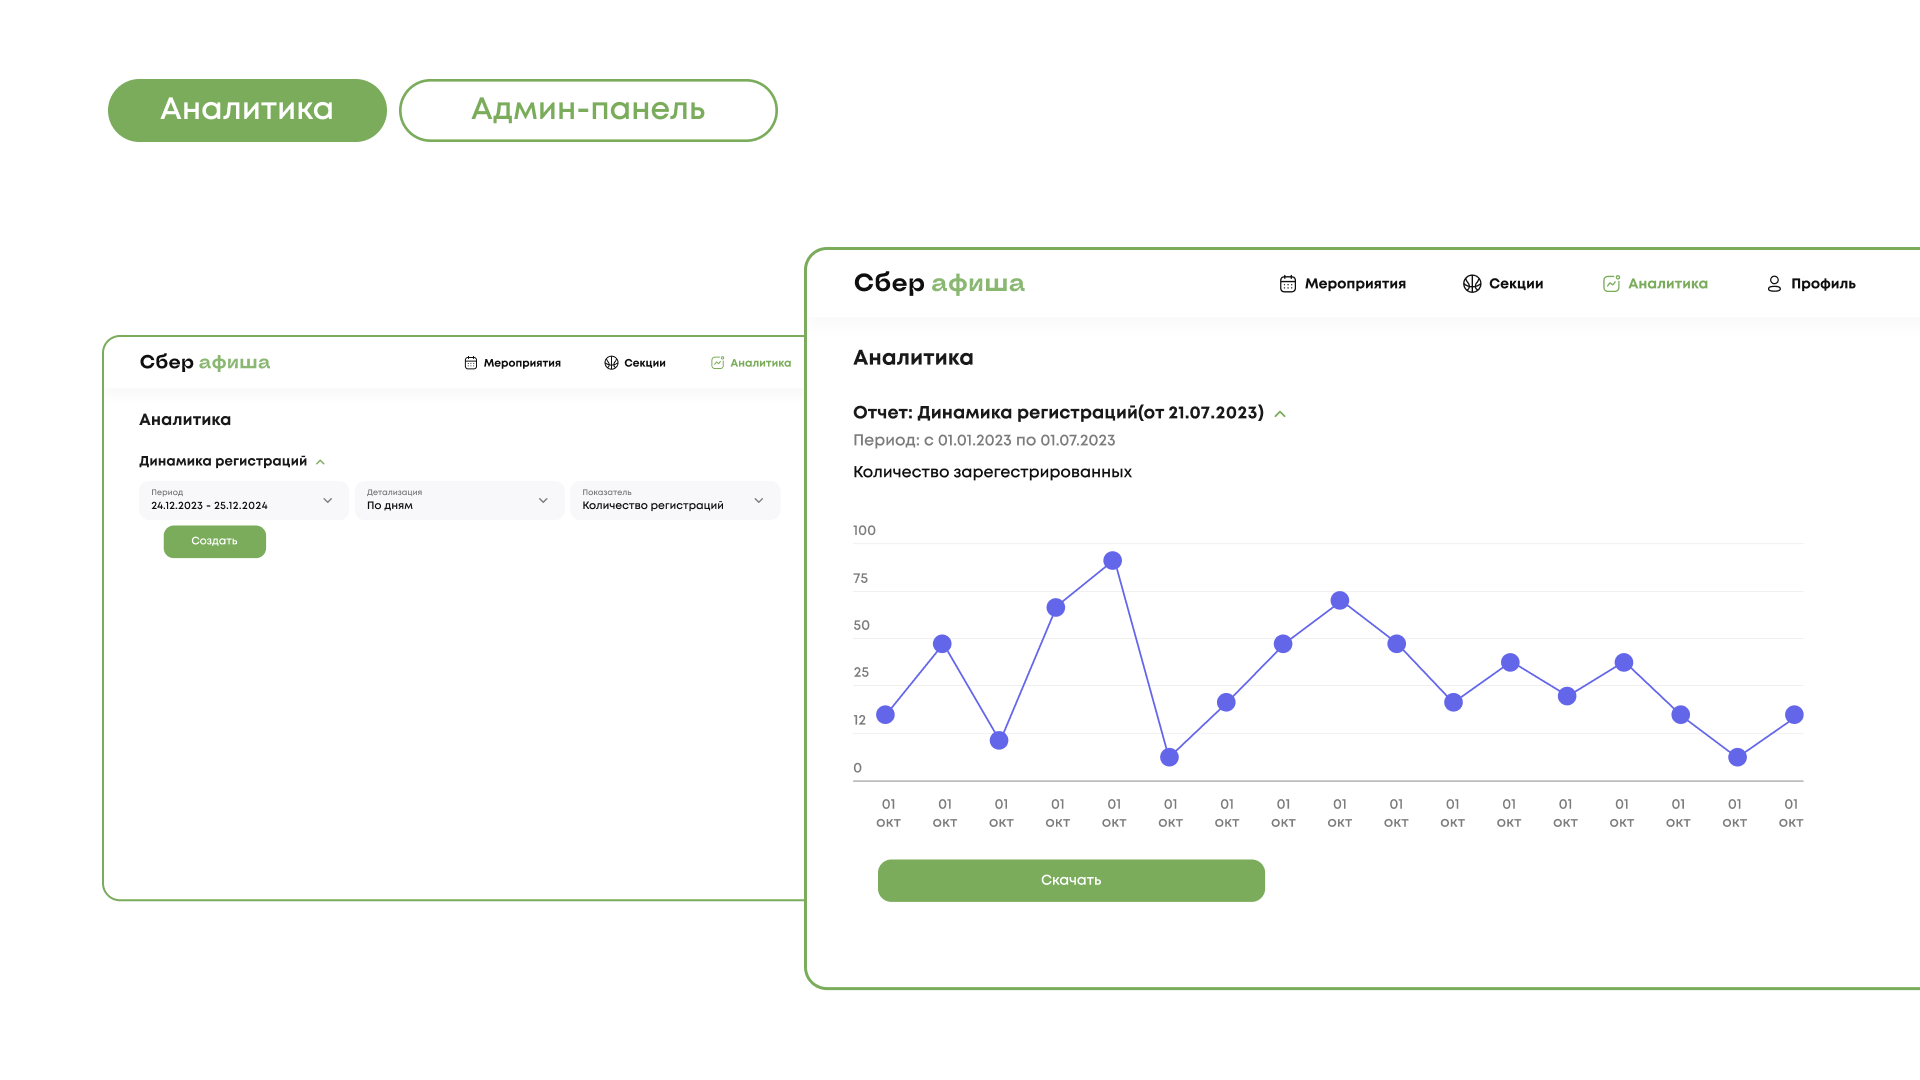Collapse the Отчет report chevron
Image resolution: width=1920 pixels, height=1080 pixels.
click(x=1280, y=414)
